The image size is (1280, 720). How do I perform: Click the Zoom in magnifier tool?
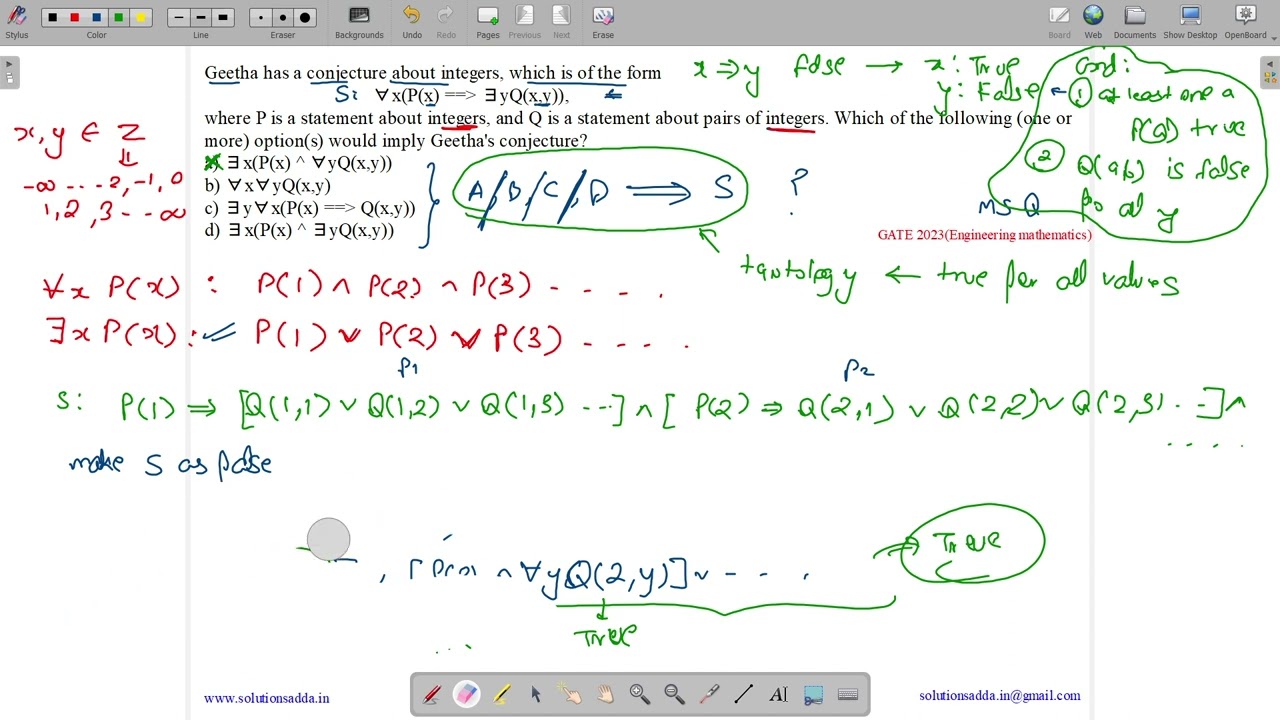(640, 695)
